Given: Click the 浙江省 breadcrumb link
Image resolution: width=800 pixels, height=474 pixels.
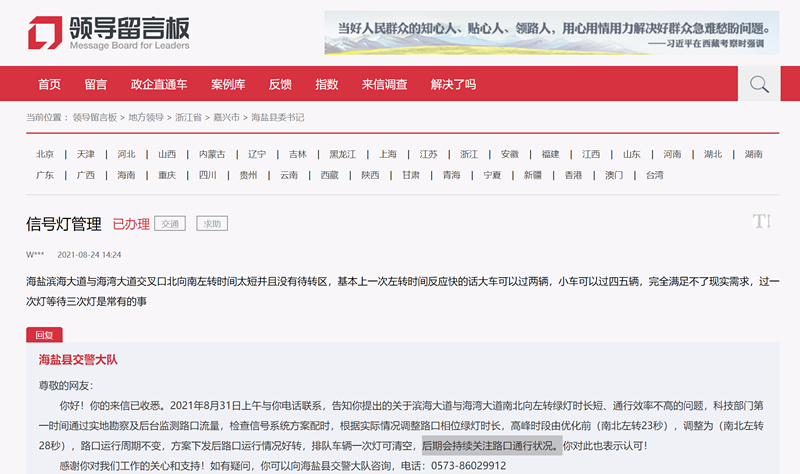Looking at the screenshot, I should [x=186, y=118].
